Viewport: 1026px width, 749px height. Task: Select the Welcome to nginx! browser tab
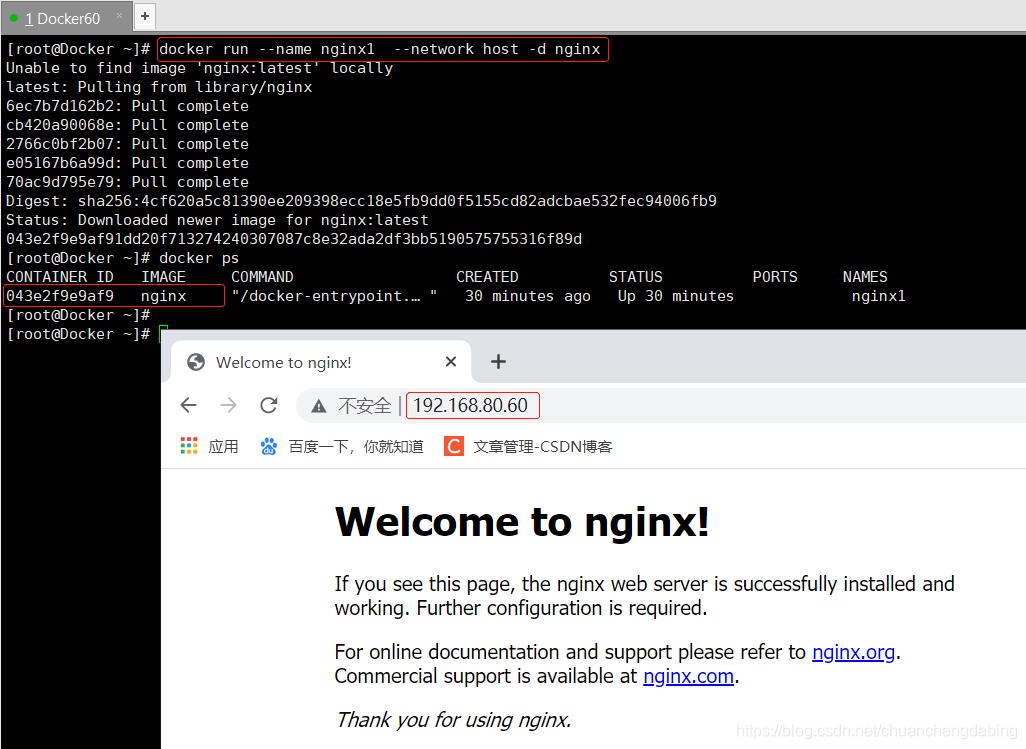[x=321, y=362]
